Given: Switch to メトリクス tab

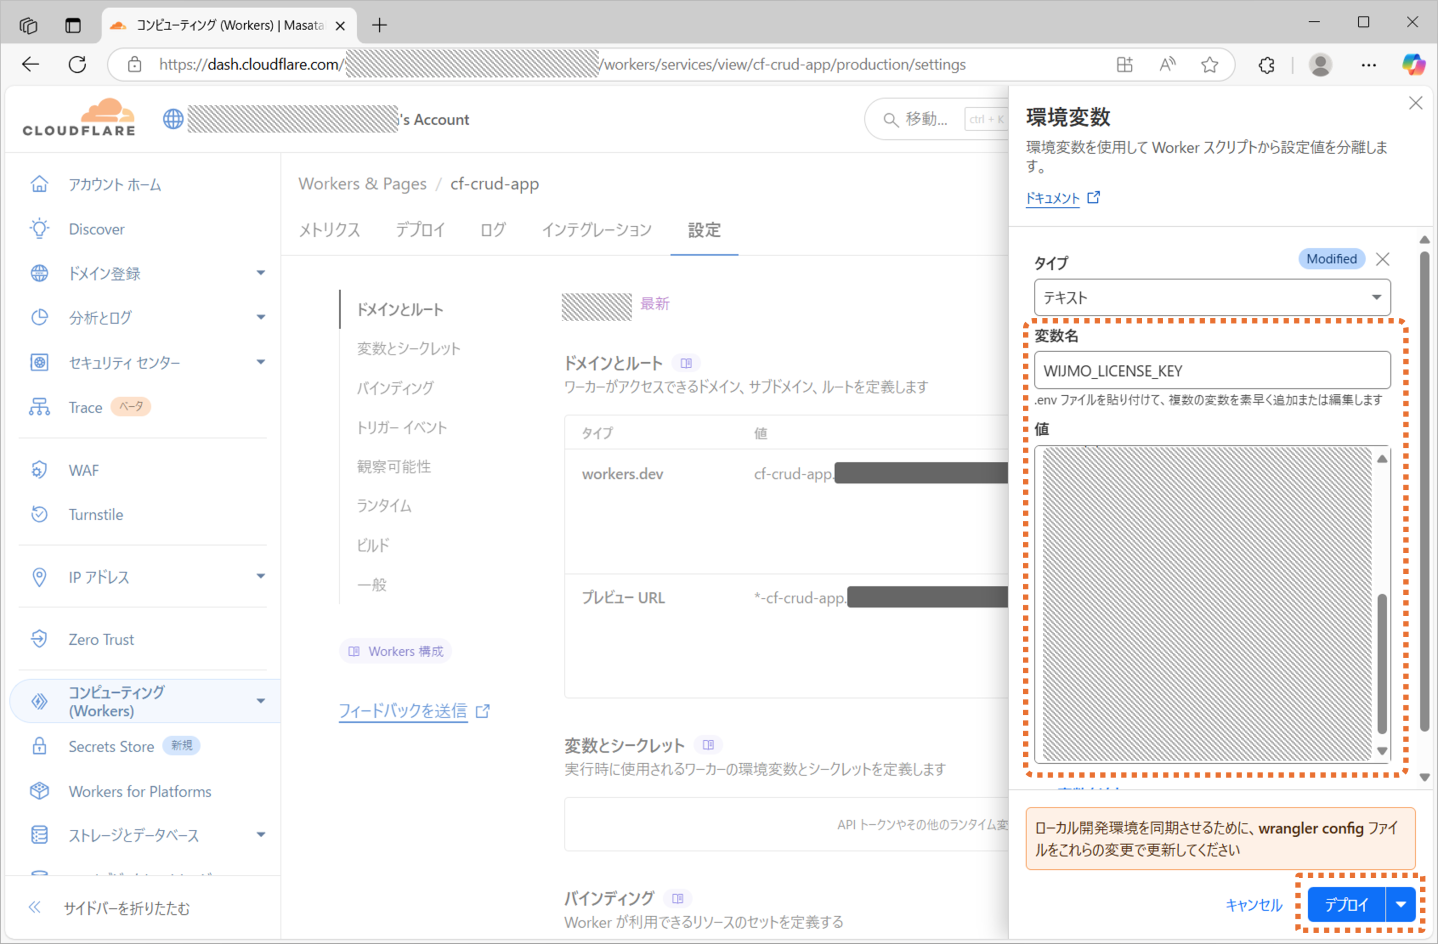Looking at the screenshot, I should tap(329, 230).
